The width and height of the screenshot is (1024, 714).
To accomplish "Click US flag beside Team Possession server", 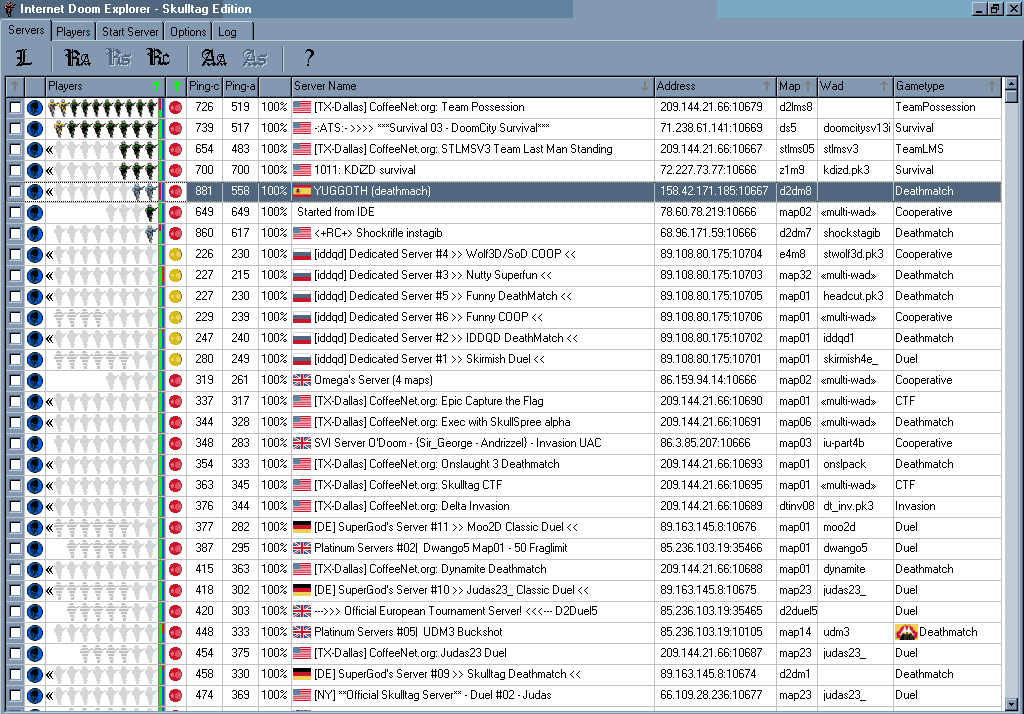I will [x=302, y=107].
